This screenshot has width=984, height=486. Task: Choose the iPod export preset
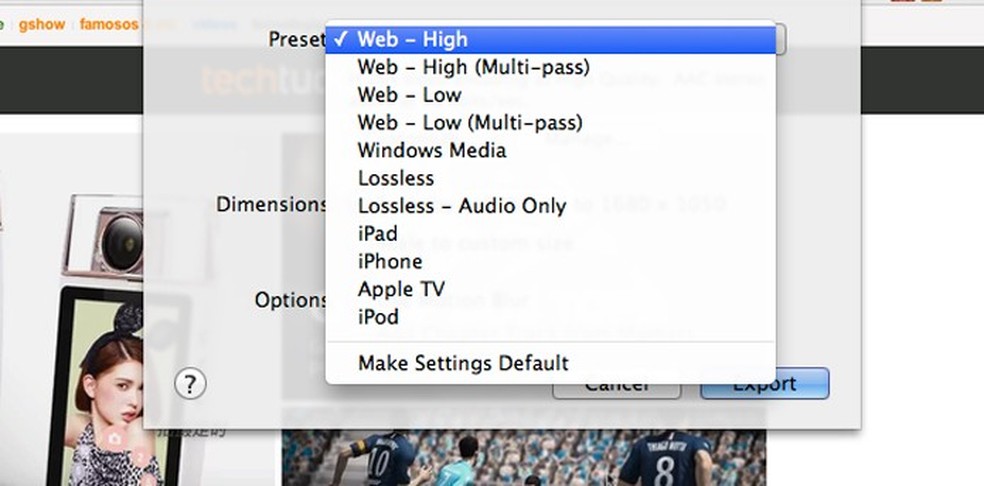(x=378, y=317)
